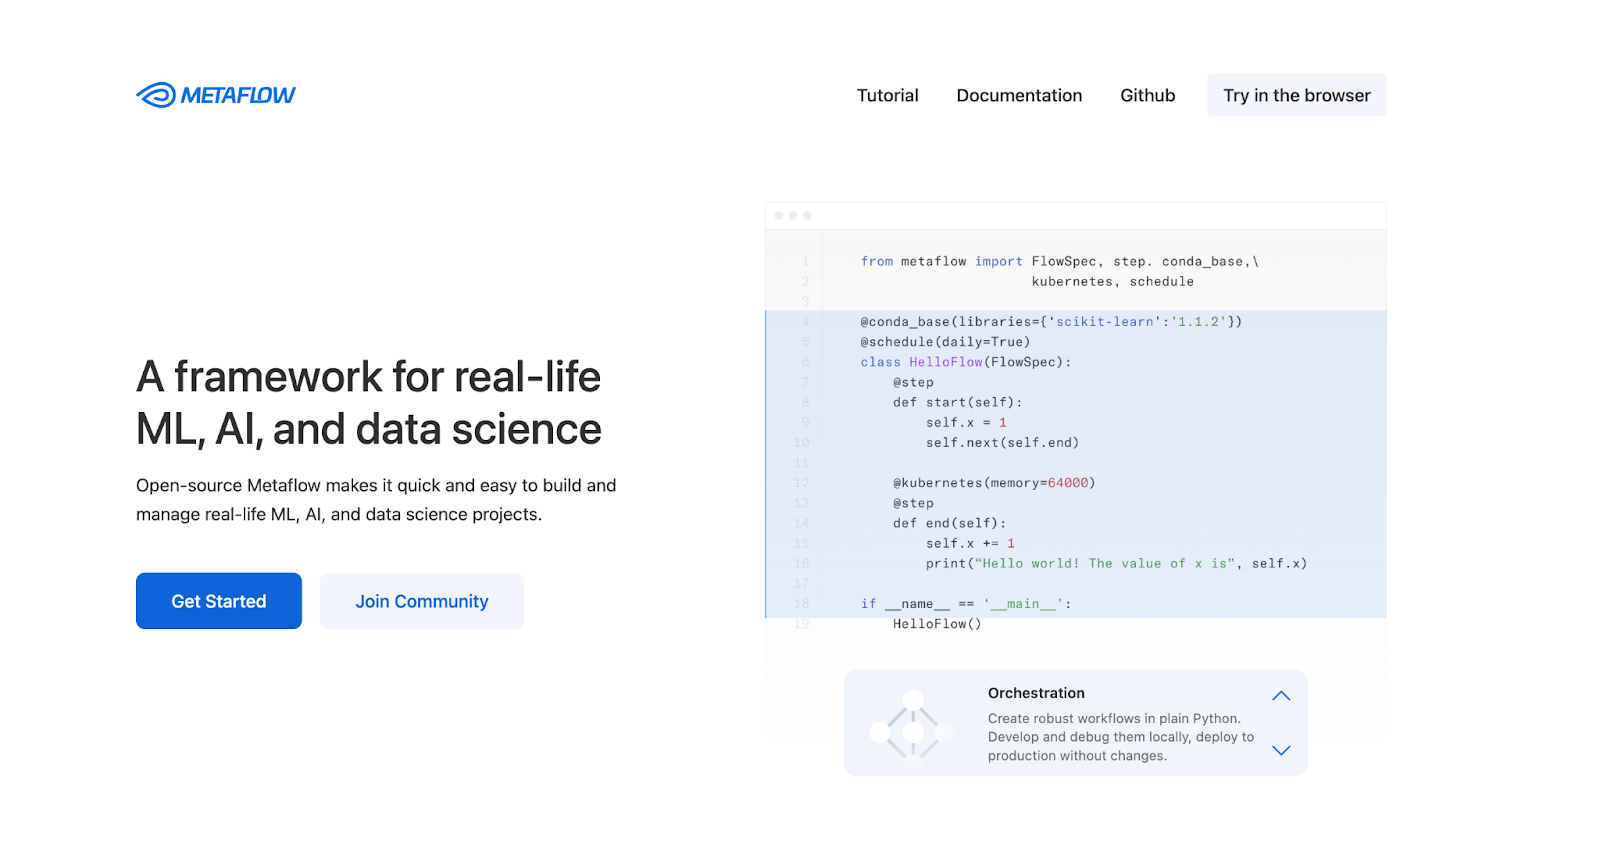Click the Get Started button
Image resolution: width=1600 pixels, height=855 pixels.
(x=219, y=601)
